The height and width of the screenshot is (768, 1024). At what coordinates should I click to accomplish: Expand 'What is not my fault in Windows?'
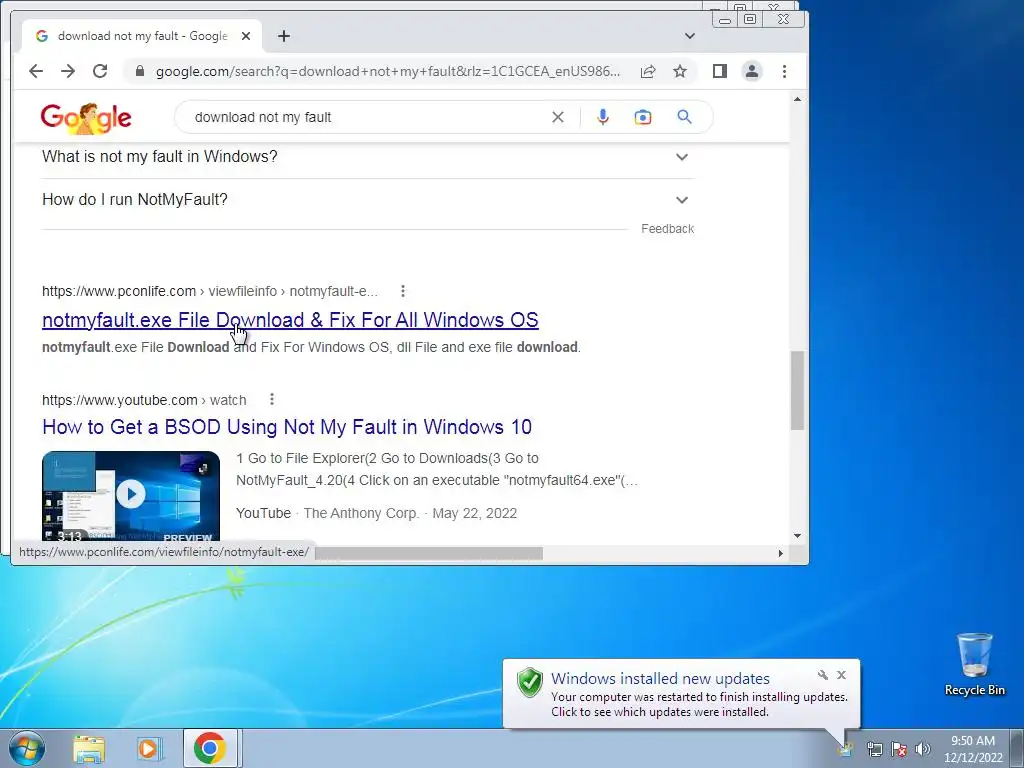[368, 157]
